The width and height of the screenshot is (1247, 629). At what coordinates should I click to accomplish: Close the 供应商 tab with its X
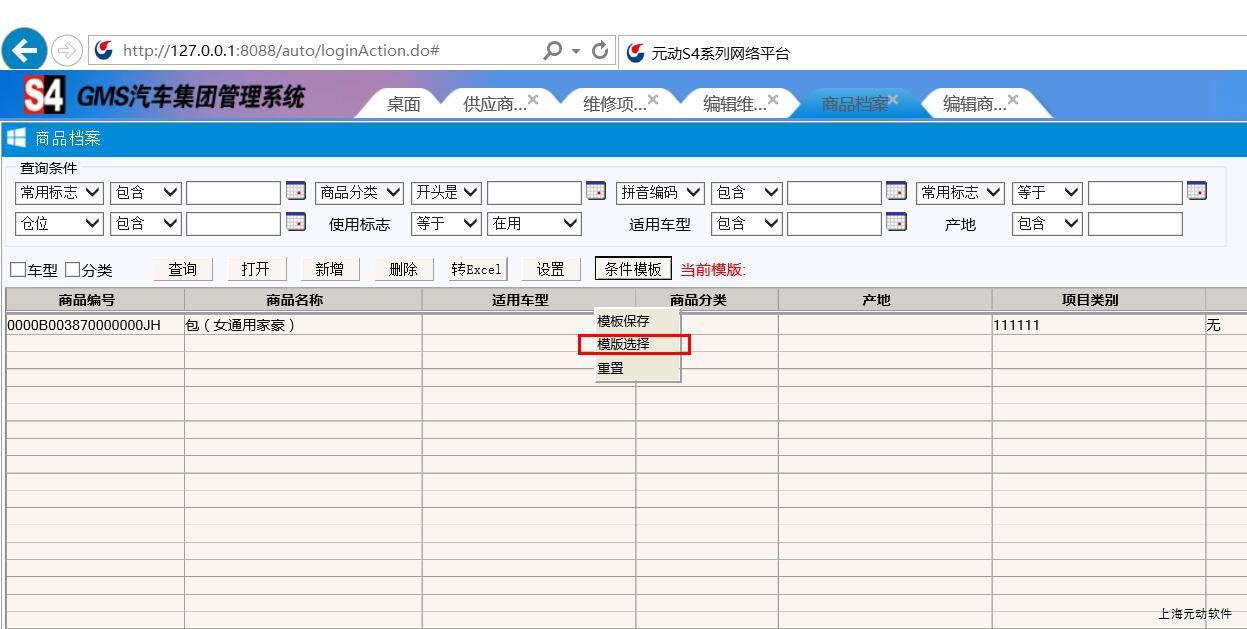533,99
